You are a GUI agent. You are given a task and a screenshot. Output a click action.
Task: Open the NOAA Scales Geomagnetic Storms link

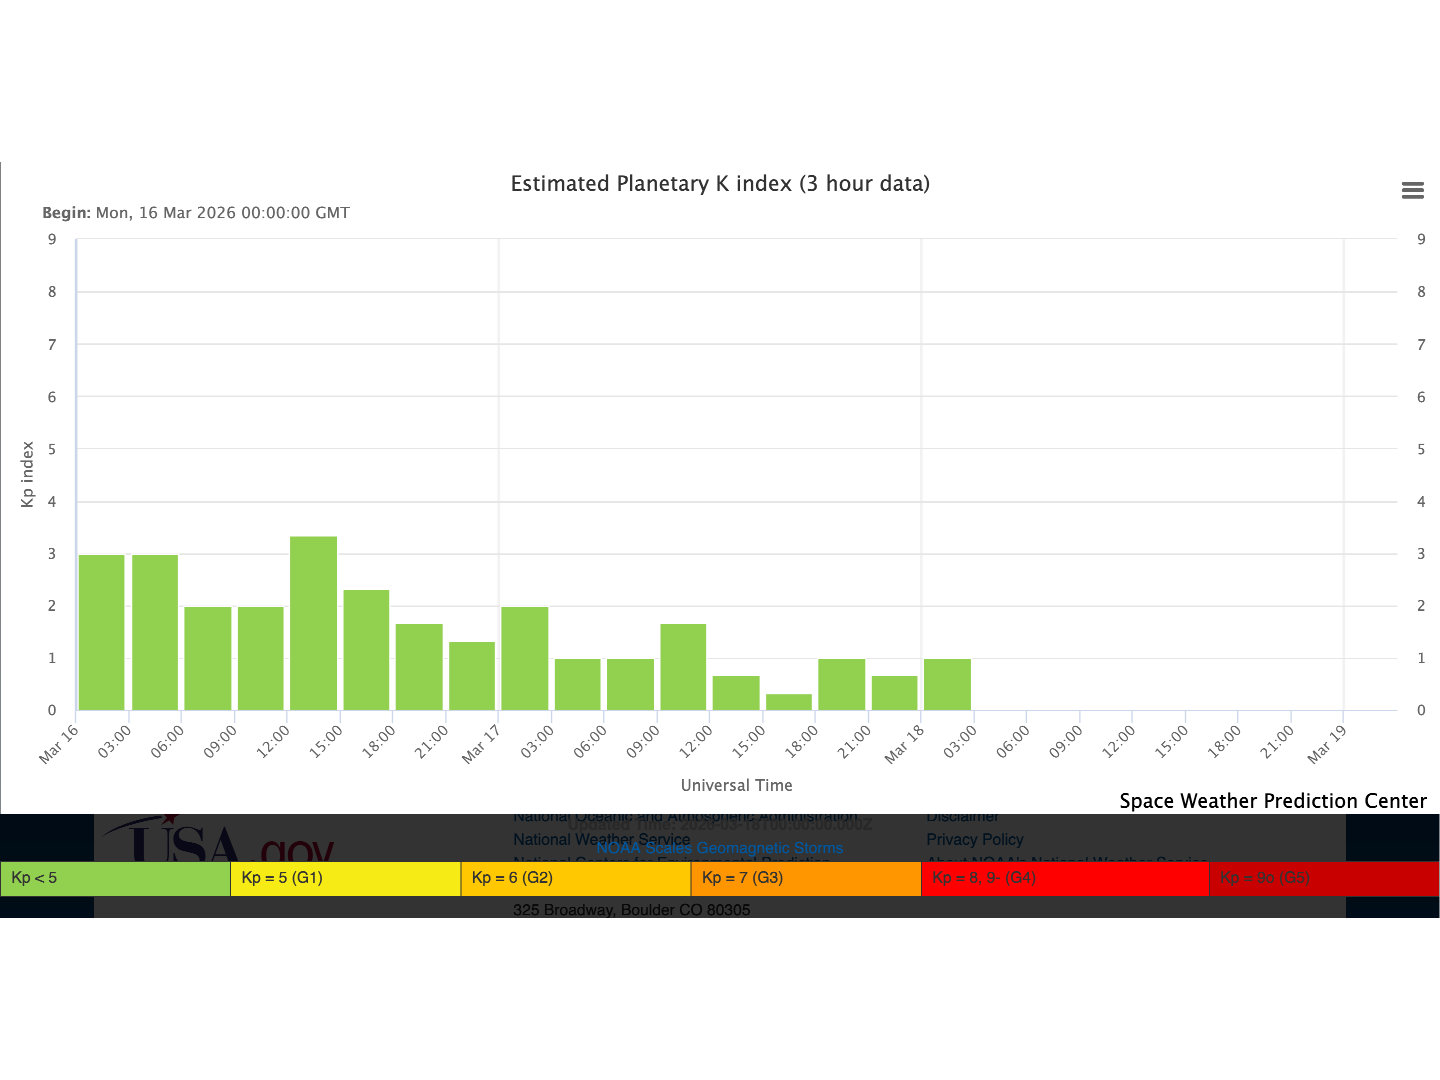coord(719,848)
